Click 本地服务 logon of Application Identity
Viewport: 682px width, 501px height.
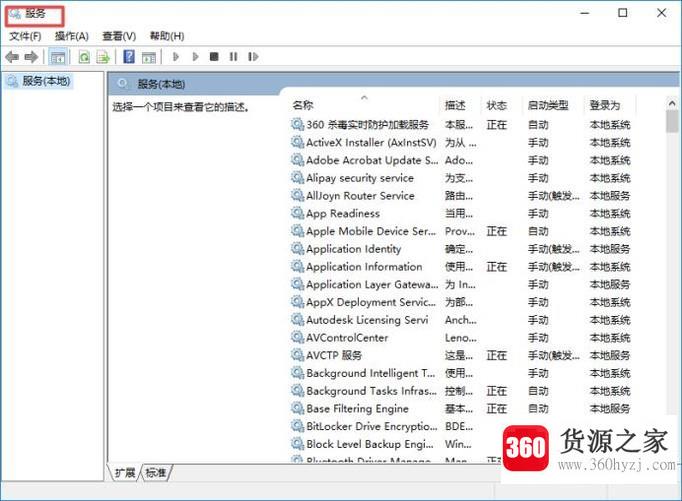(609, 249)
